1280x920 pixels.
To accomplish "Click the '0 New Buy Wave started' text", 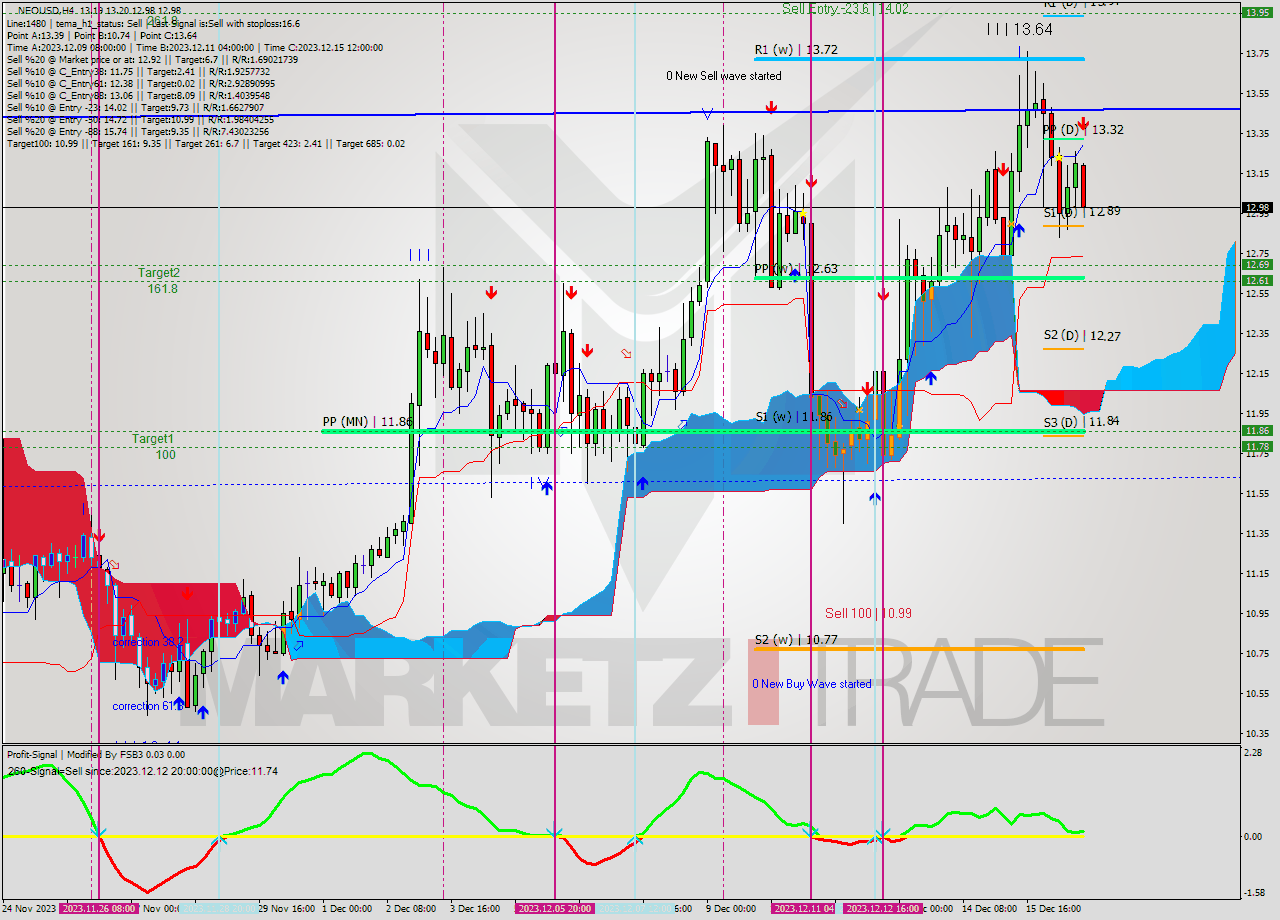I will click(x=812, y=684).
